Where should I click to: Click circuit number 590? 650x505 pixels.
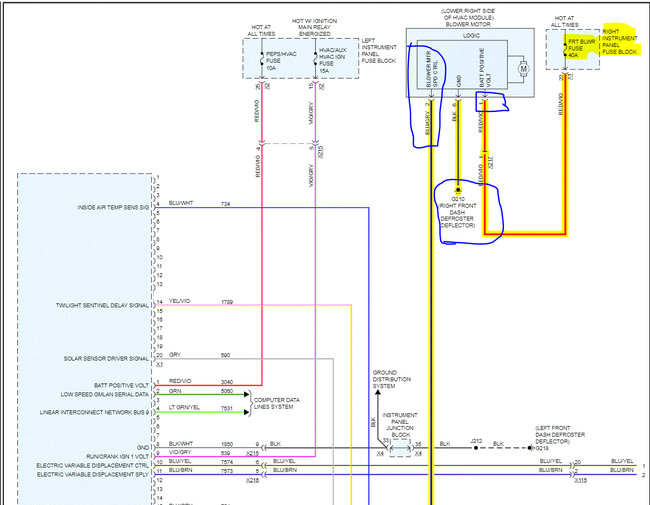tap(226, 355)
